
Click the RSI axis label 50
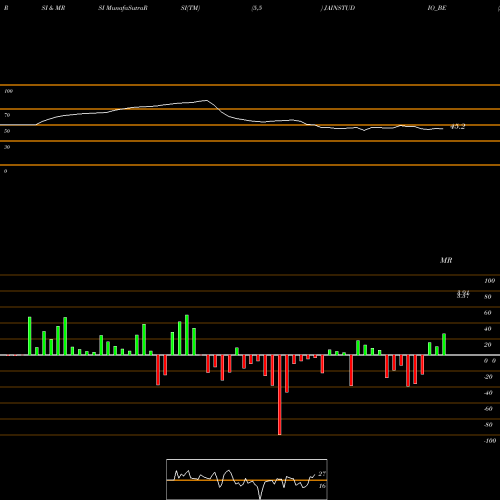pyautogui.click(x=7, y=131)
